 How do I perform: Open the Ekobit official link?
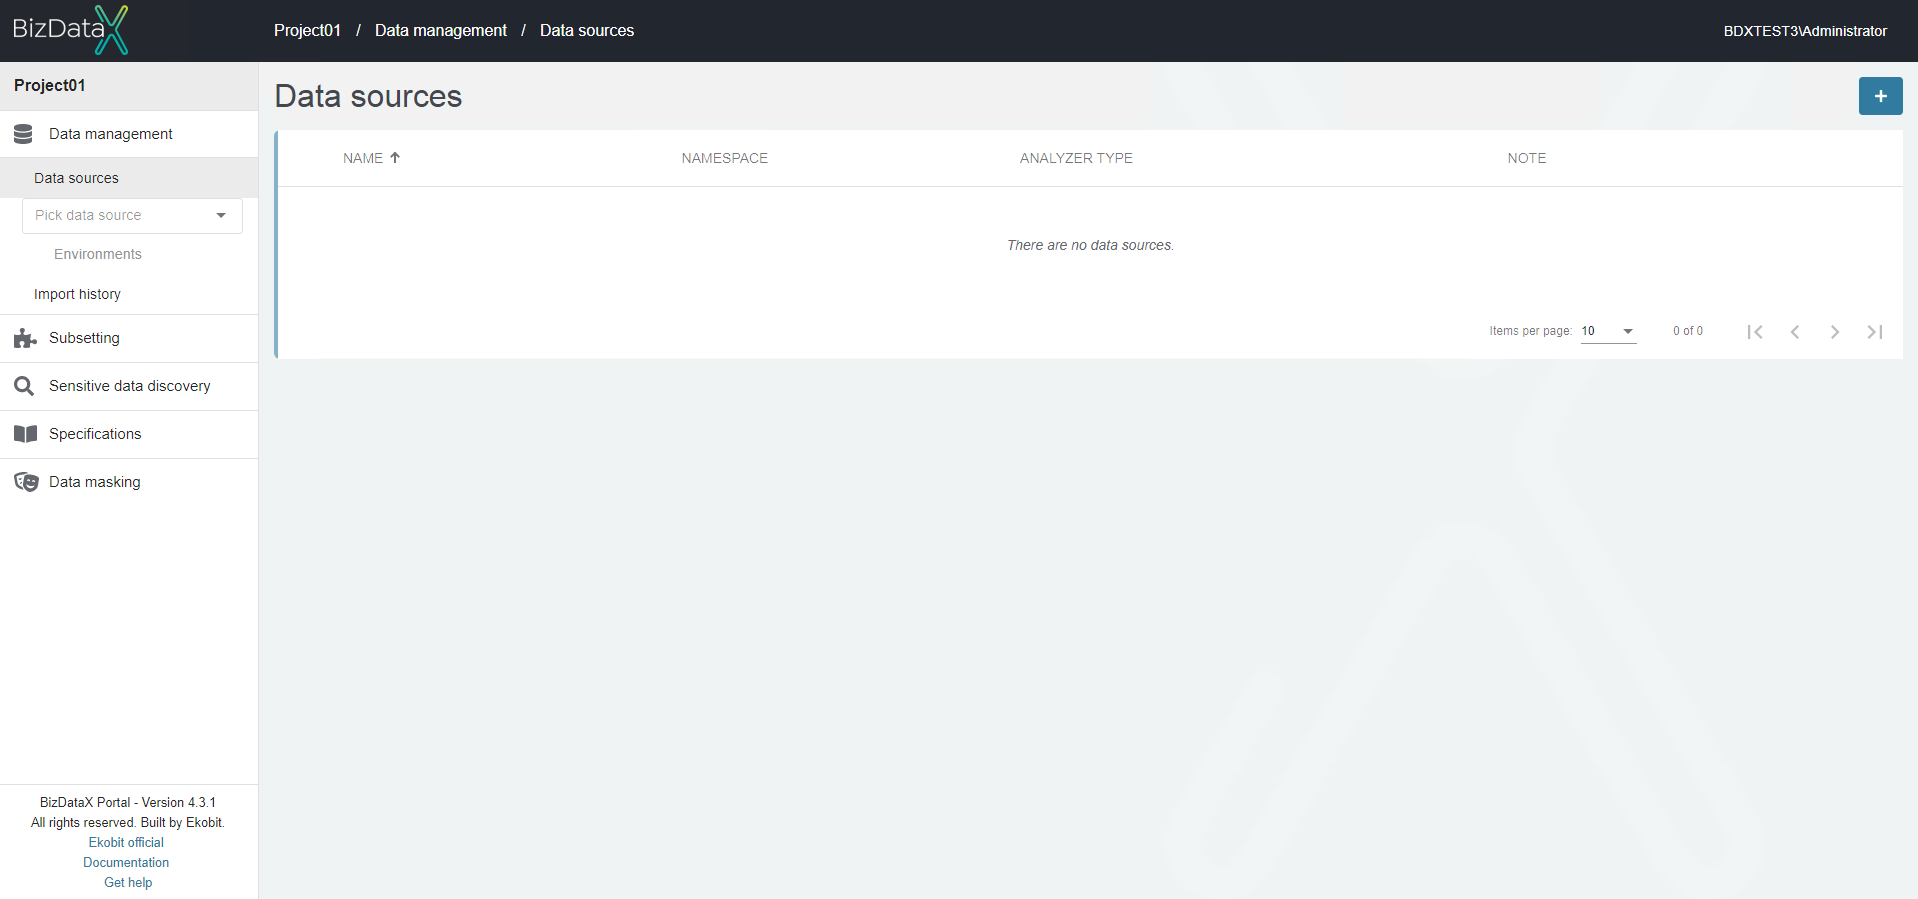coord(126,843)
